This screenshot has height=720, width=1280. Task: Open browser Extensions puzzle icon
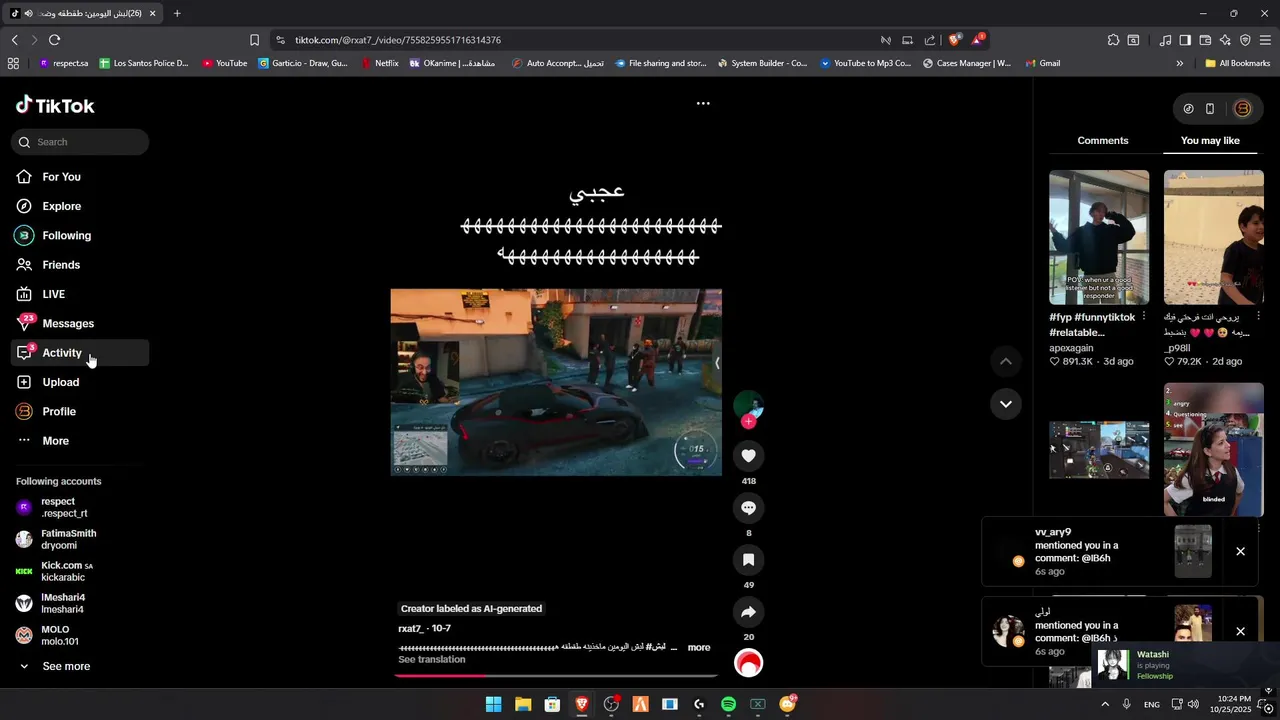1113,40
